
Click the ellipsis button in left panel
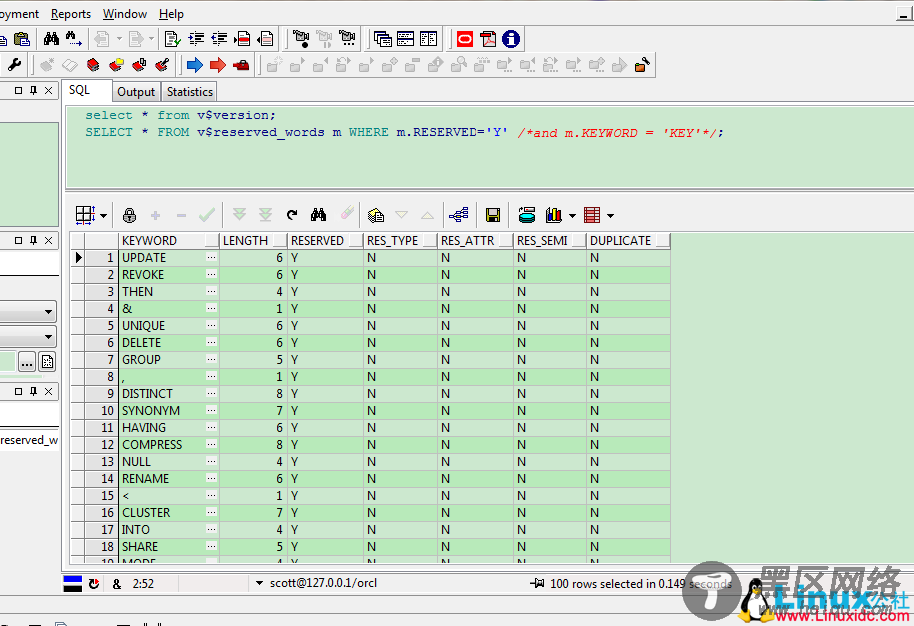[27, 362]
